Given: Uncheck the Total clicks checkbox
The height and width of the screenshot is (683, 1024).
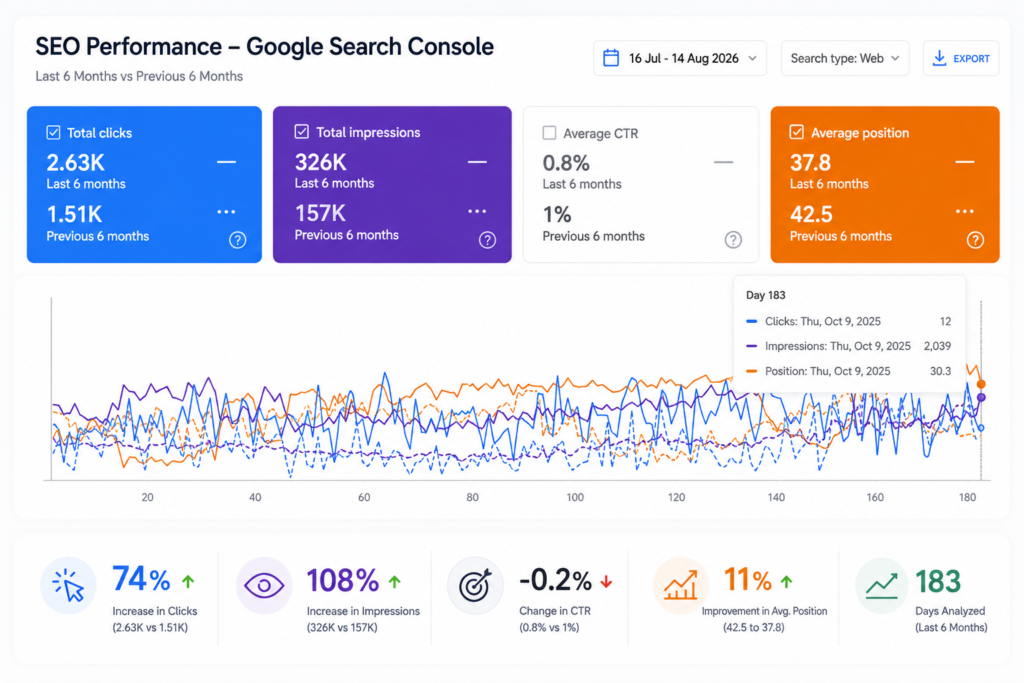Looking at the screenshot, I should [54, 133].
